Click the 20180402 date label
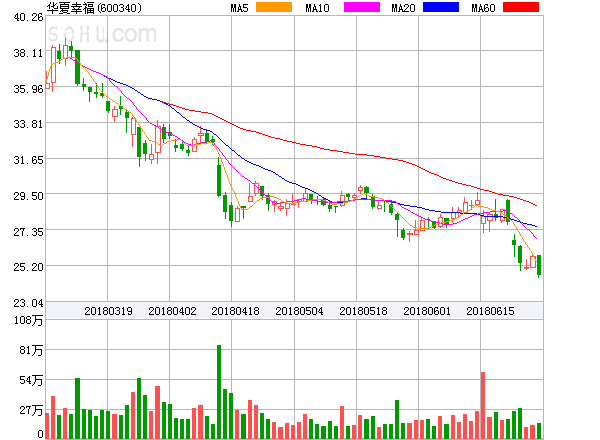The width and height of the screenshot is (600, 440). click(x=172, y=311)
